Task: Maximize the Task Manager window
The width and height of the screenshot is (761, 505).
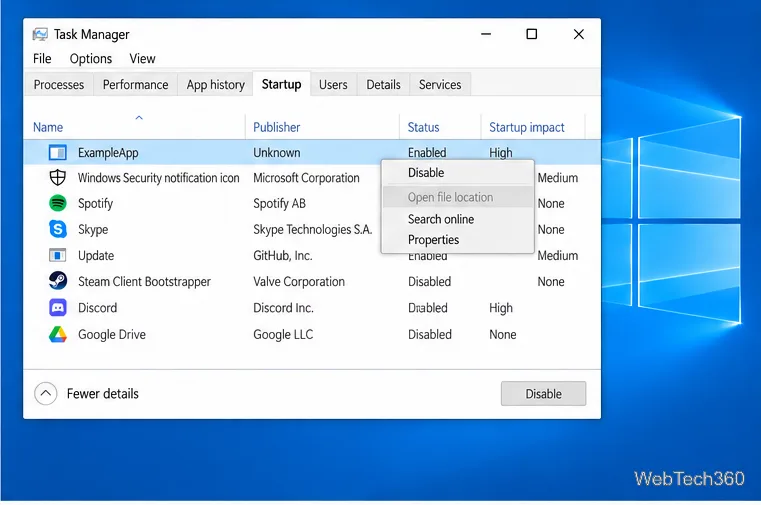Action: tap(532, 34)
